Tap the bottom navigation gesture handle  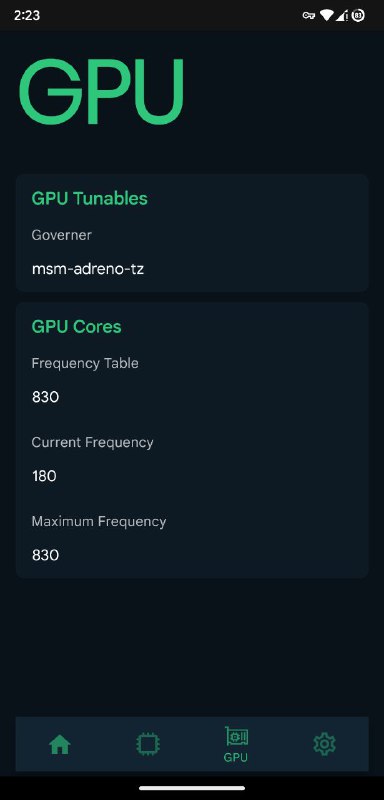[x=192, y=788]
